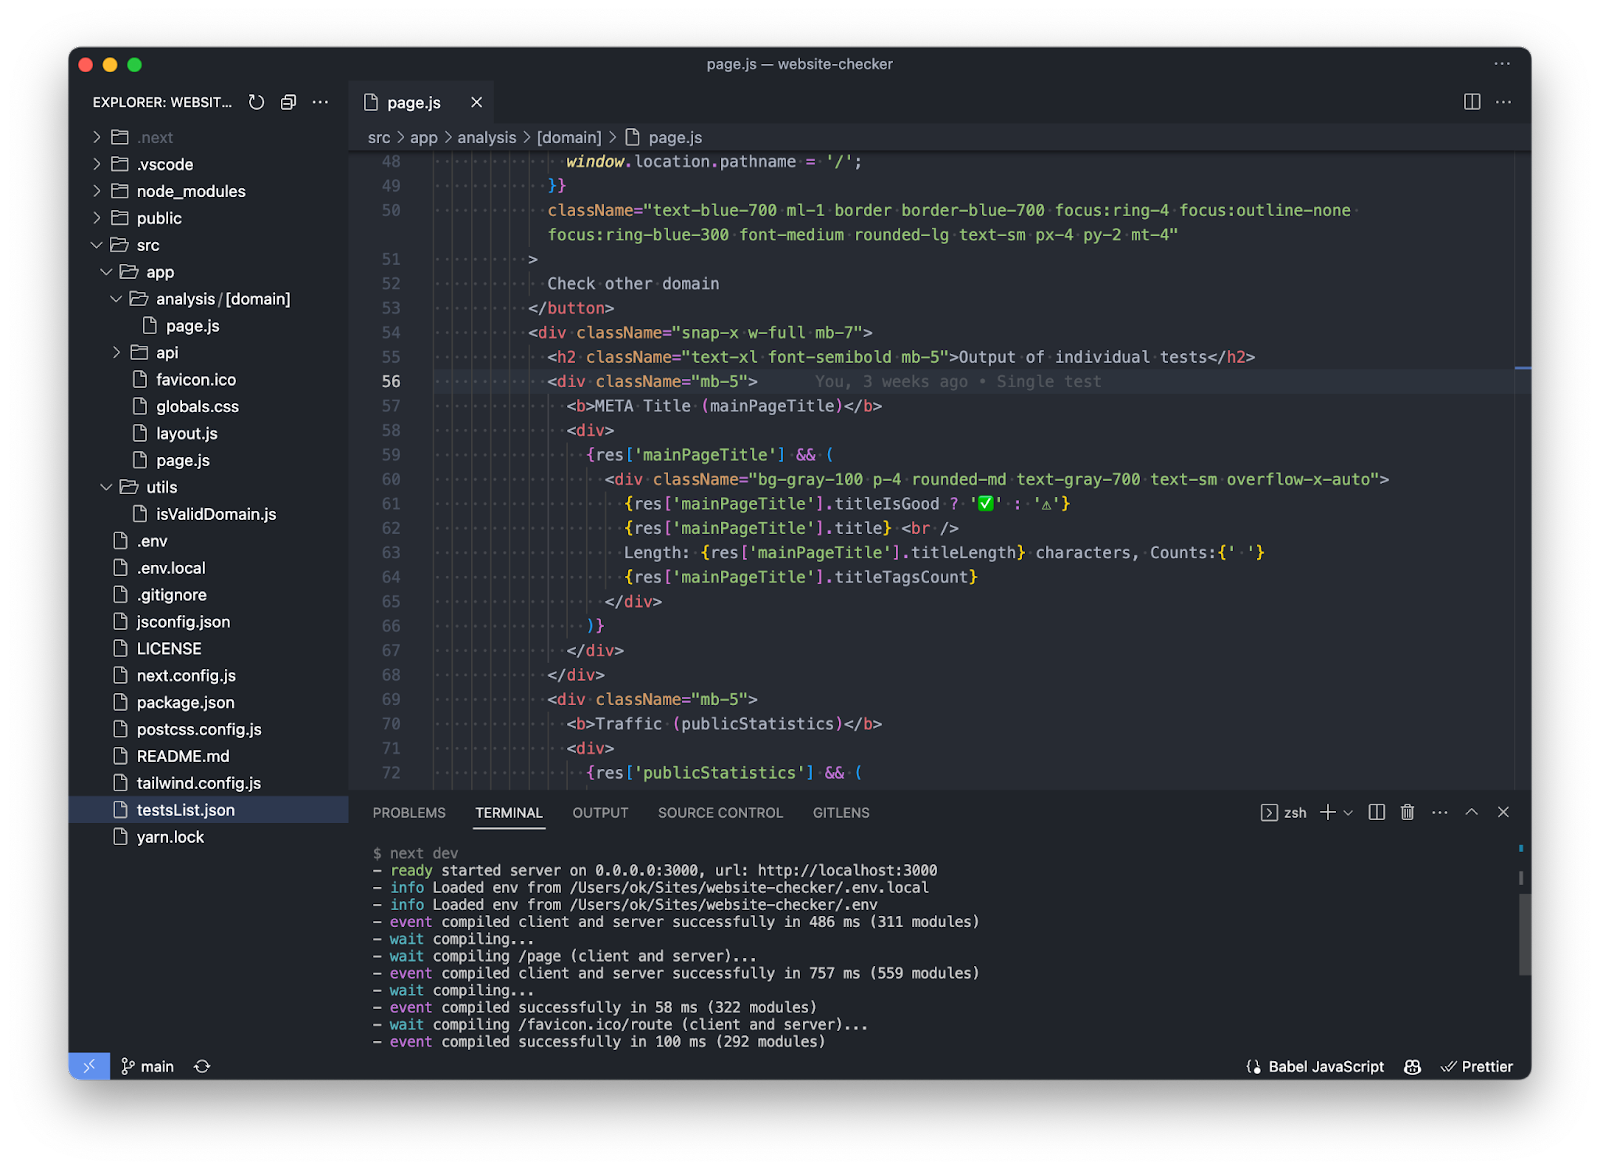Switch to the Problems tab
The image size is (1600, 1170).
pos(409,813)
